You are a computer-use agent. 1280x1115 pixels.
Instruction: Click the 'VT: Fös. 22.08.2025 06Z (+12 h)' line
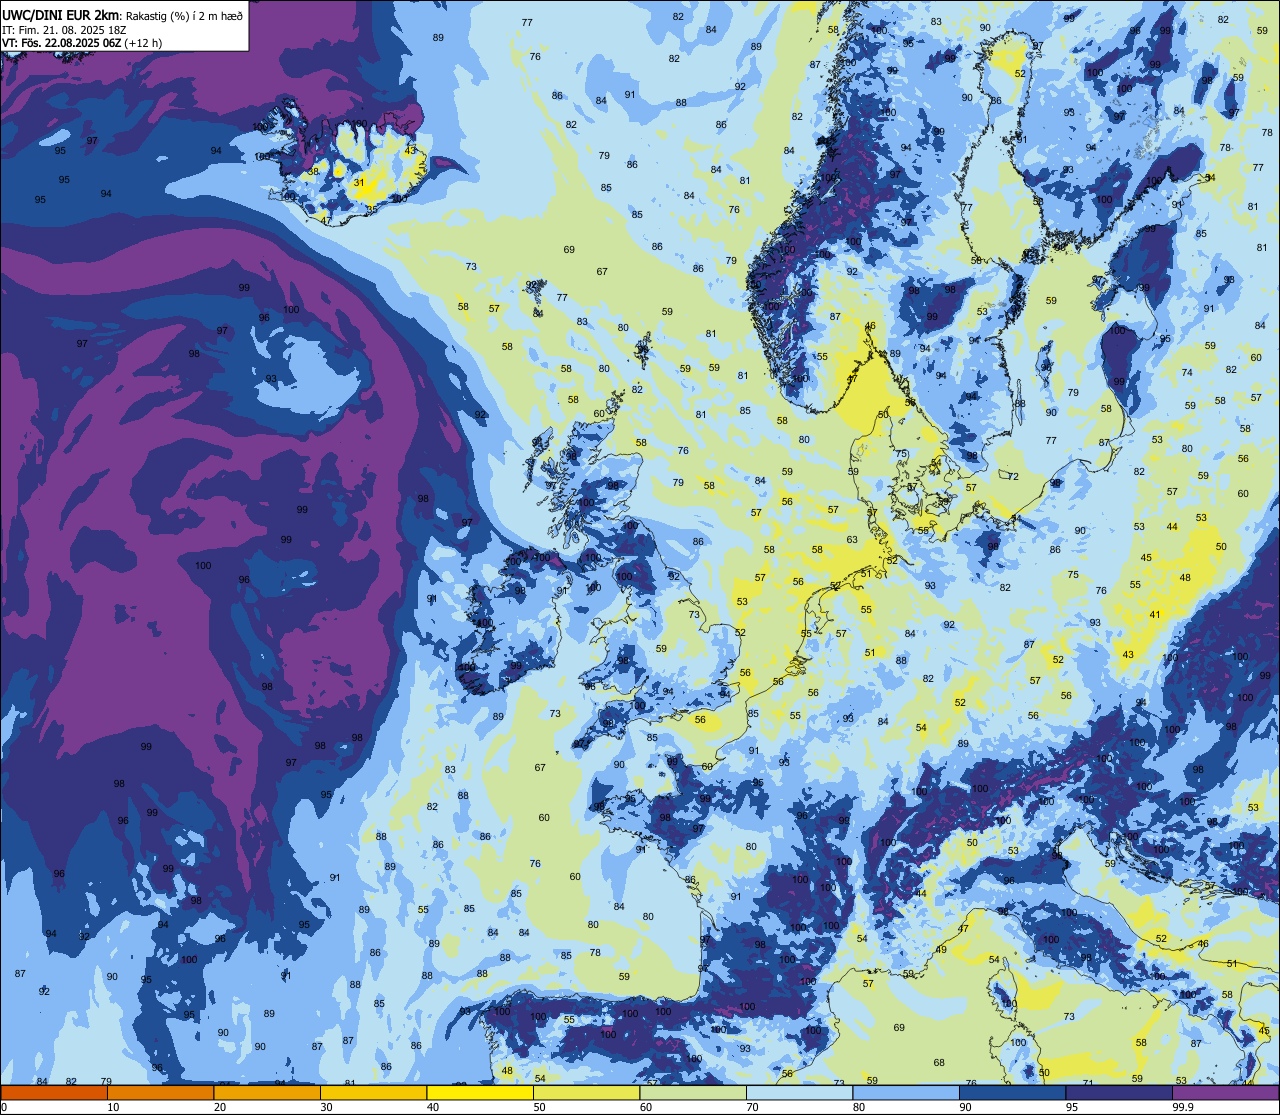[82, 43]
